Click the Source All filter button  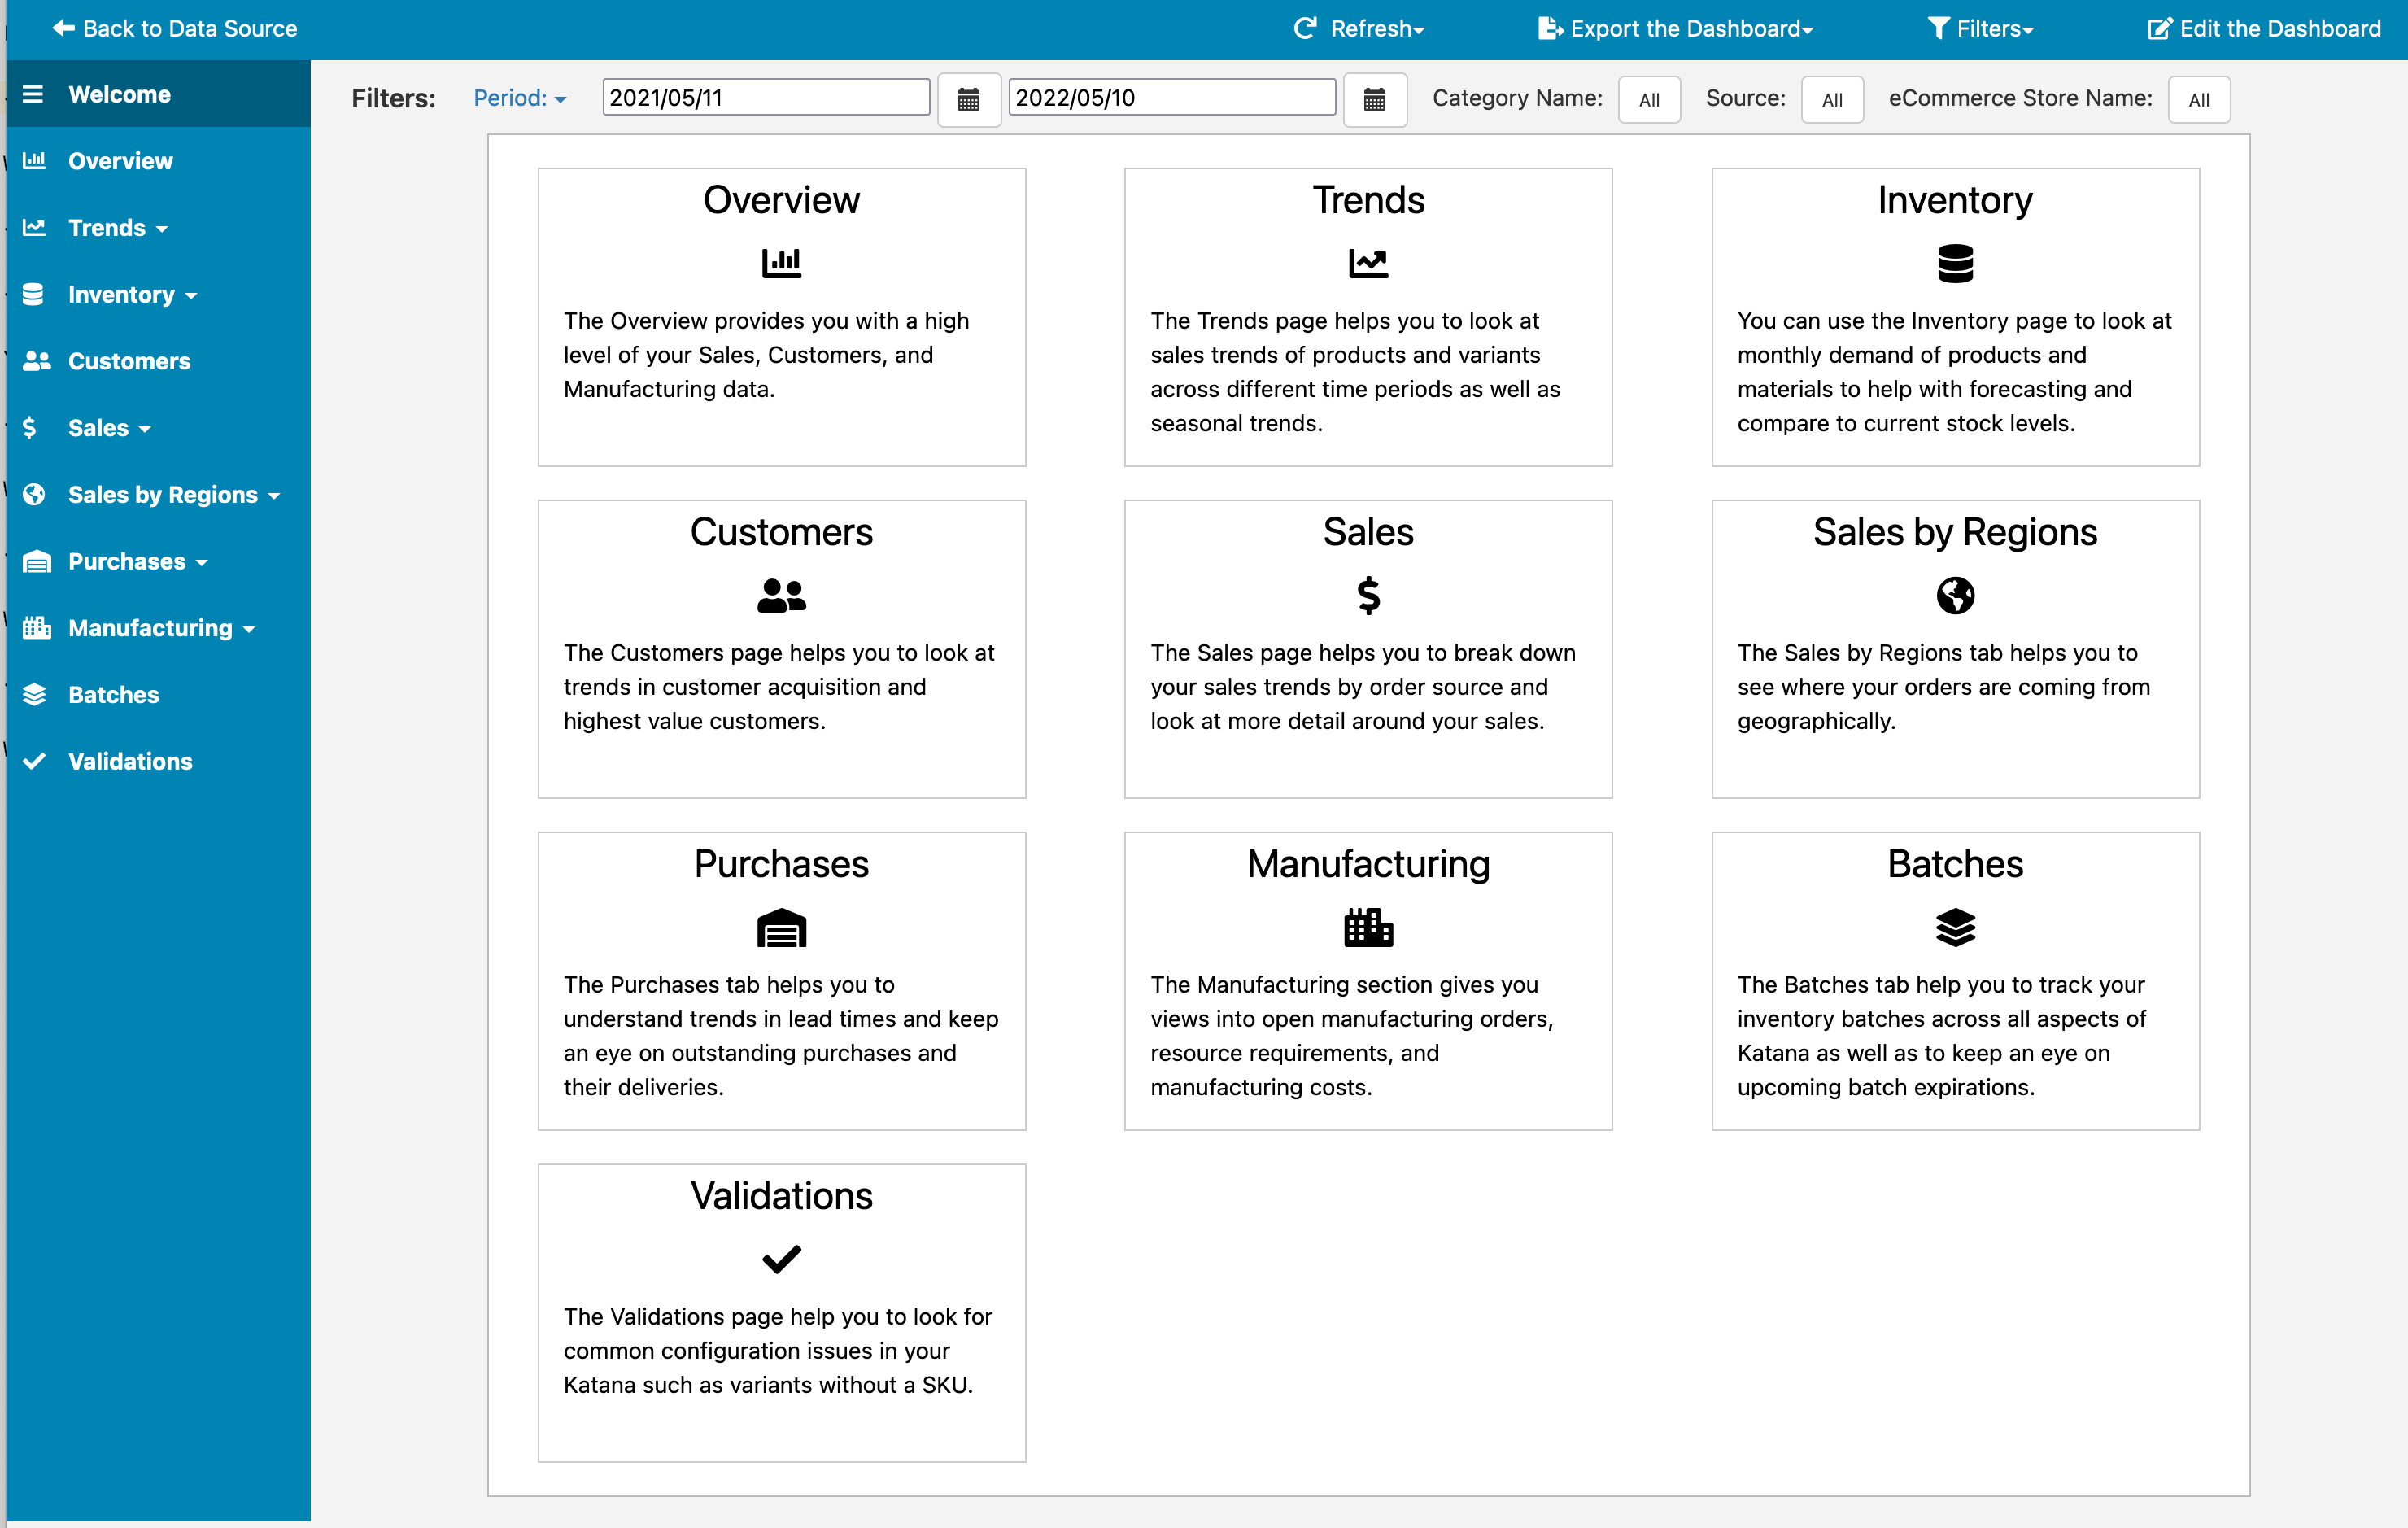(x=1832, y=99)
